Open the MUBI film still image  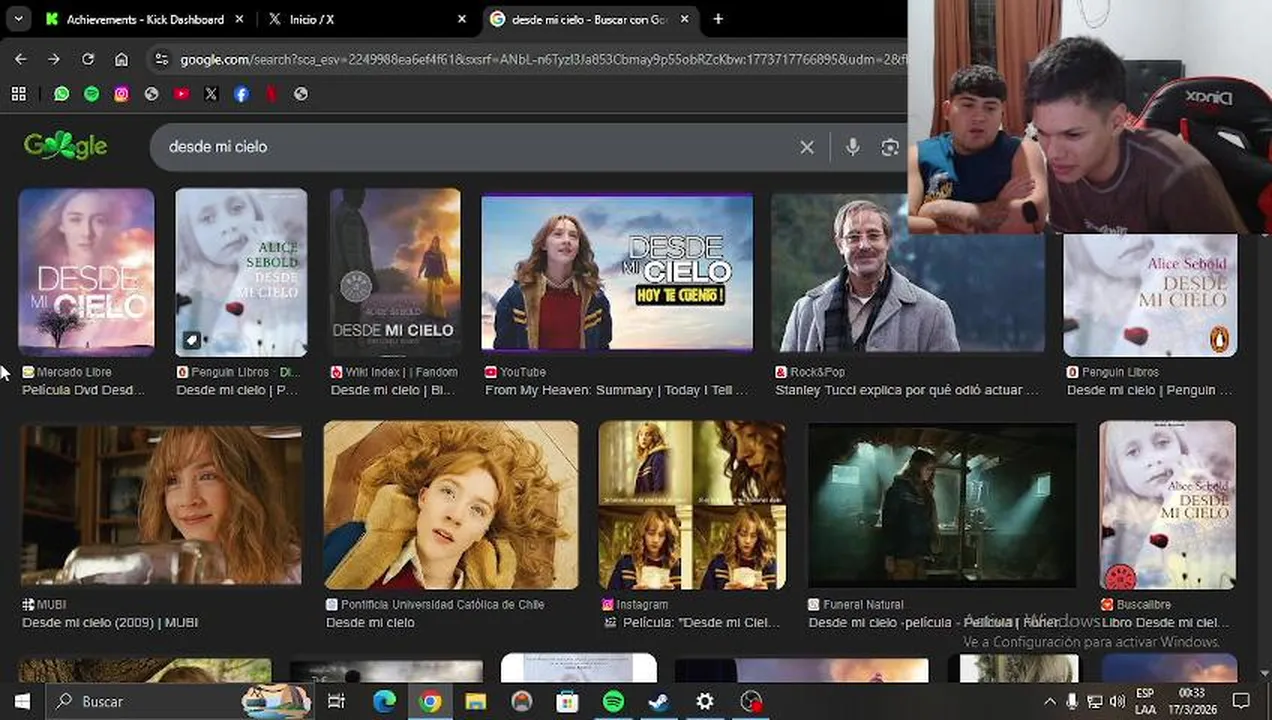161,505
